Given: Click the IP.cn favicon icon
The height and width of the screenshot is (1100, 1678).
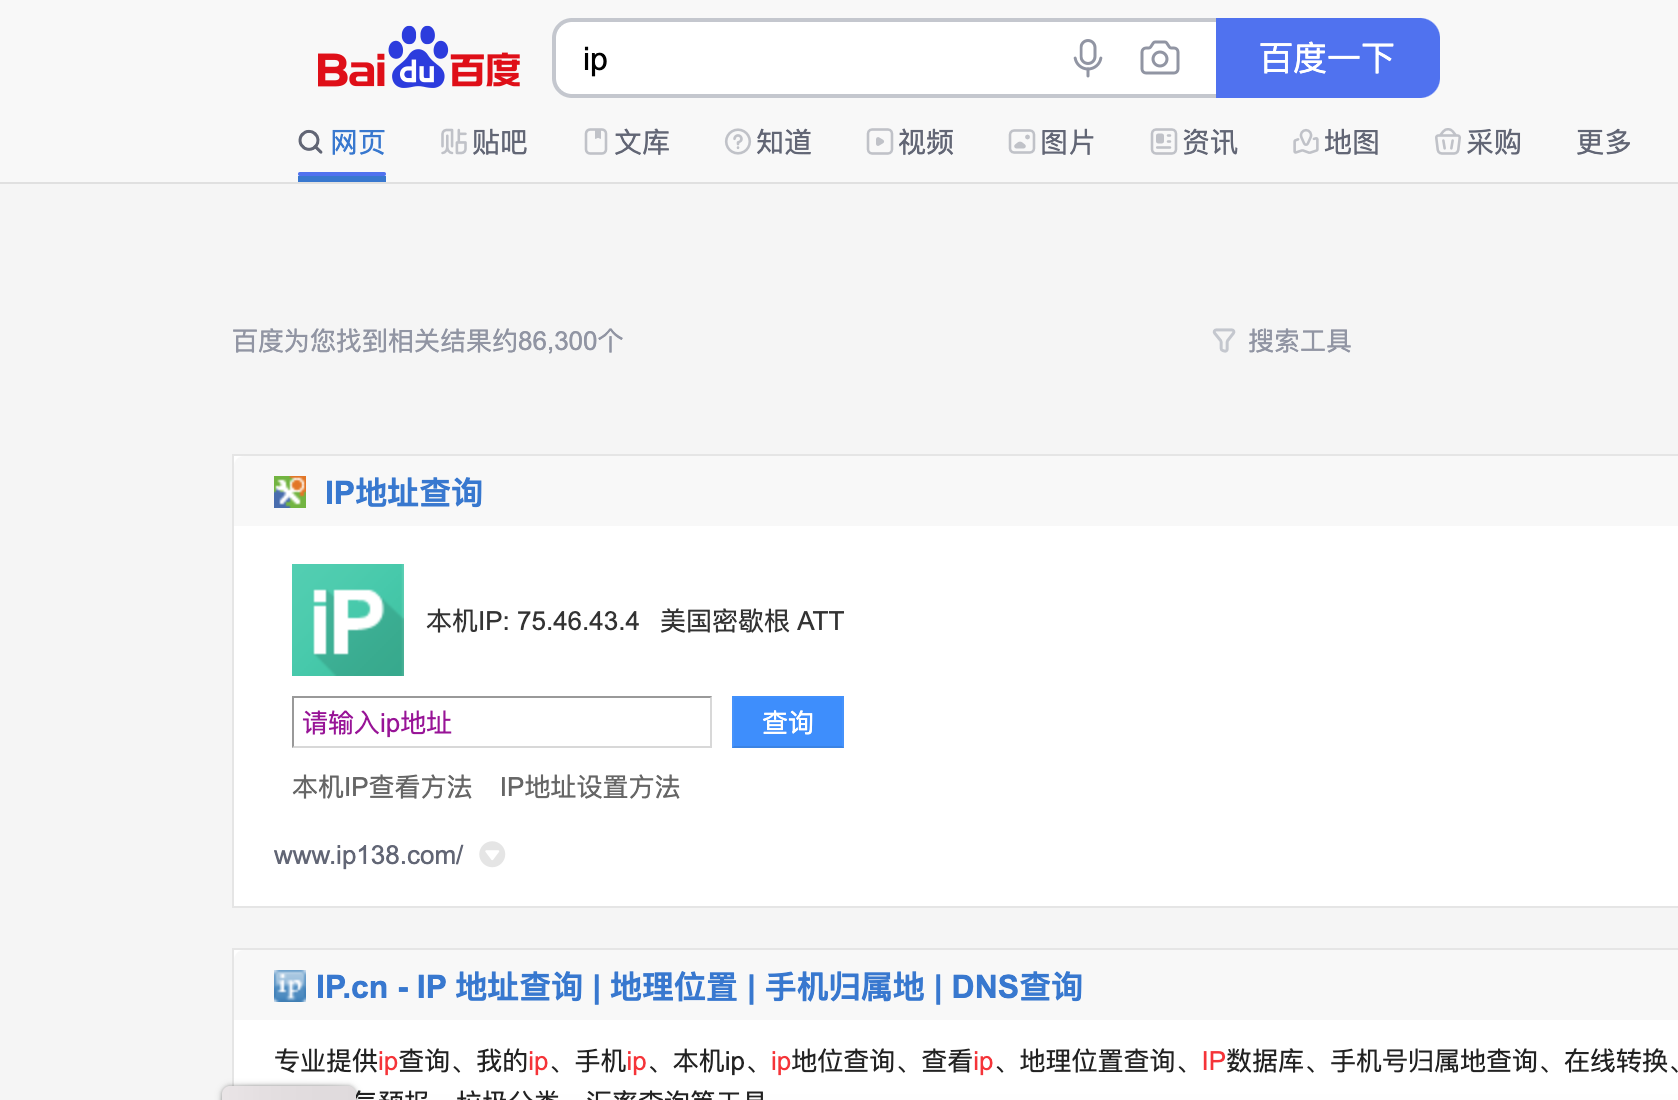Looking at the screenshot, I should coord(290,986).
